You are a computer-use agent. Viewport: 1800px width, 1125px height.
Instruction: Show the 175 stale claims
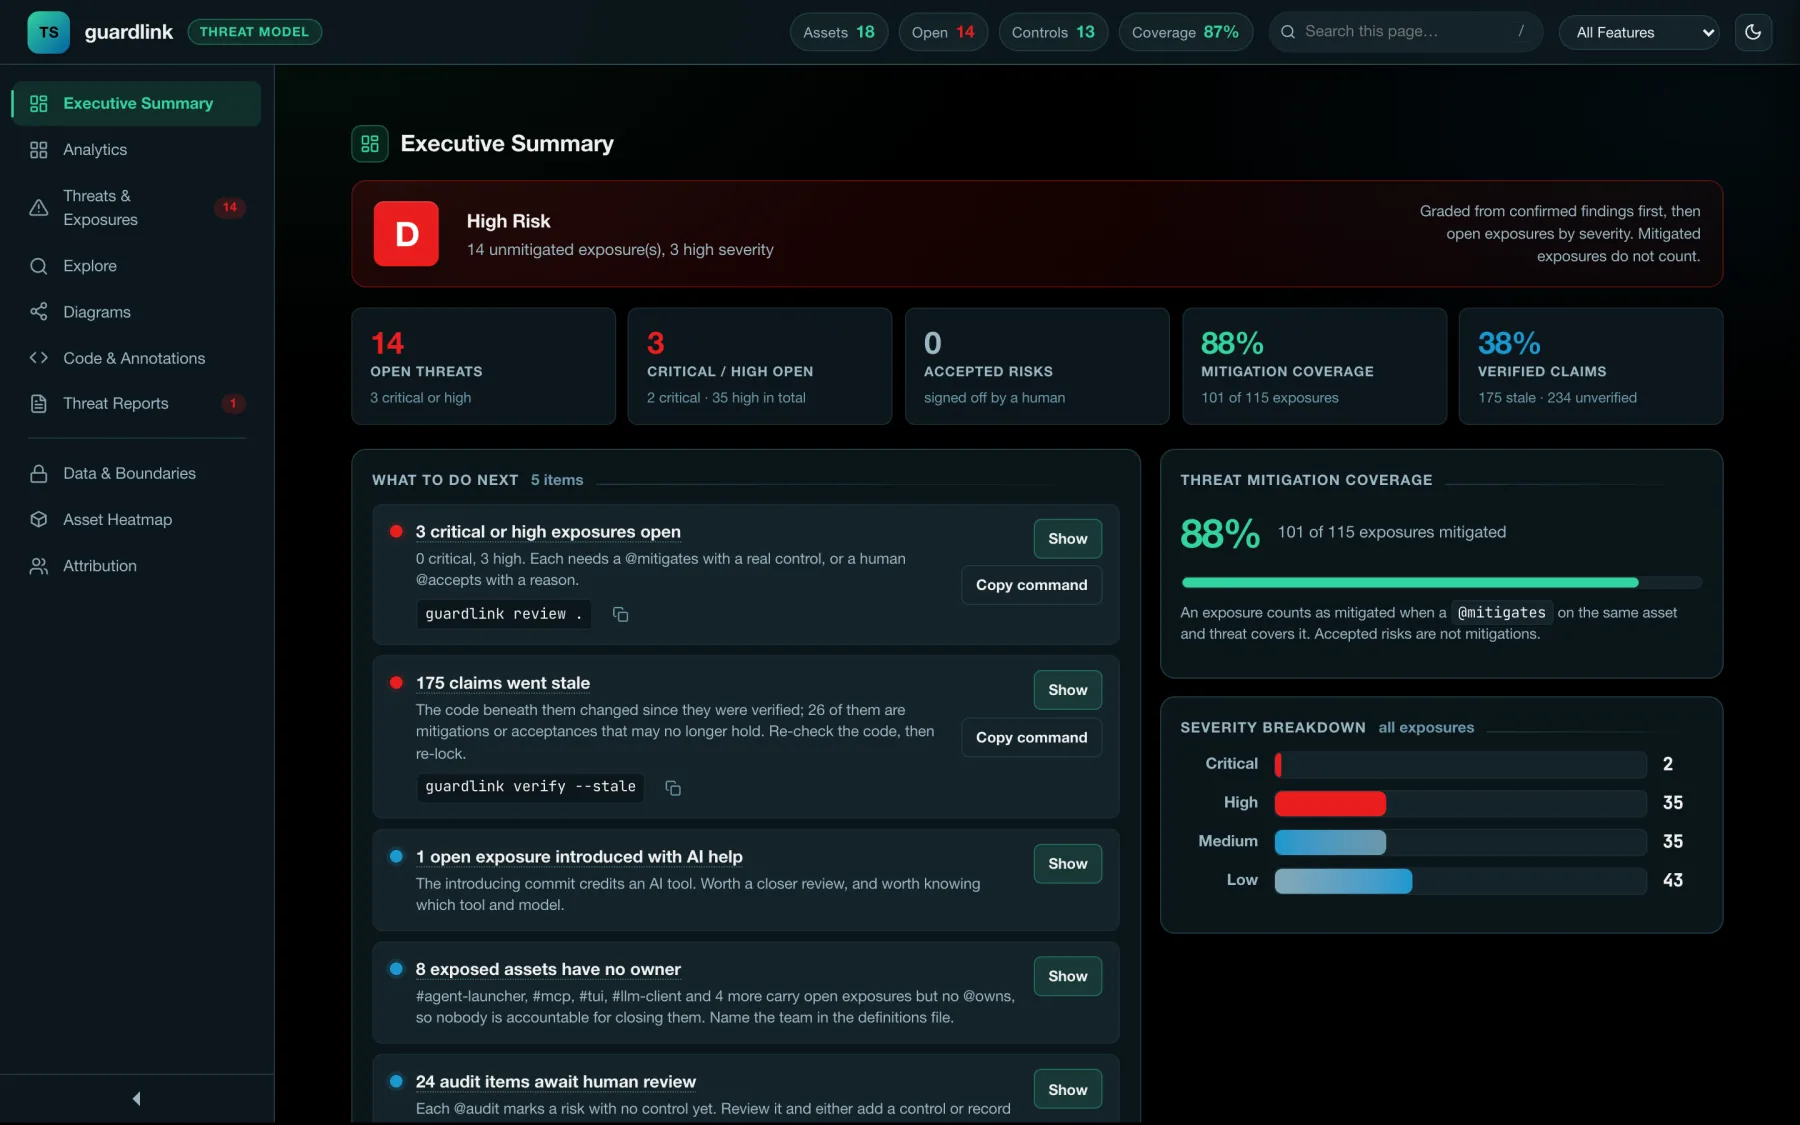click(x=1068, y=690)
